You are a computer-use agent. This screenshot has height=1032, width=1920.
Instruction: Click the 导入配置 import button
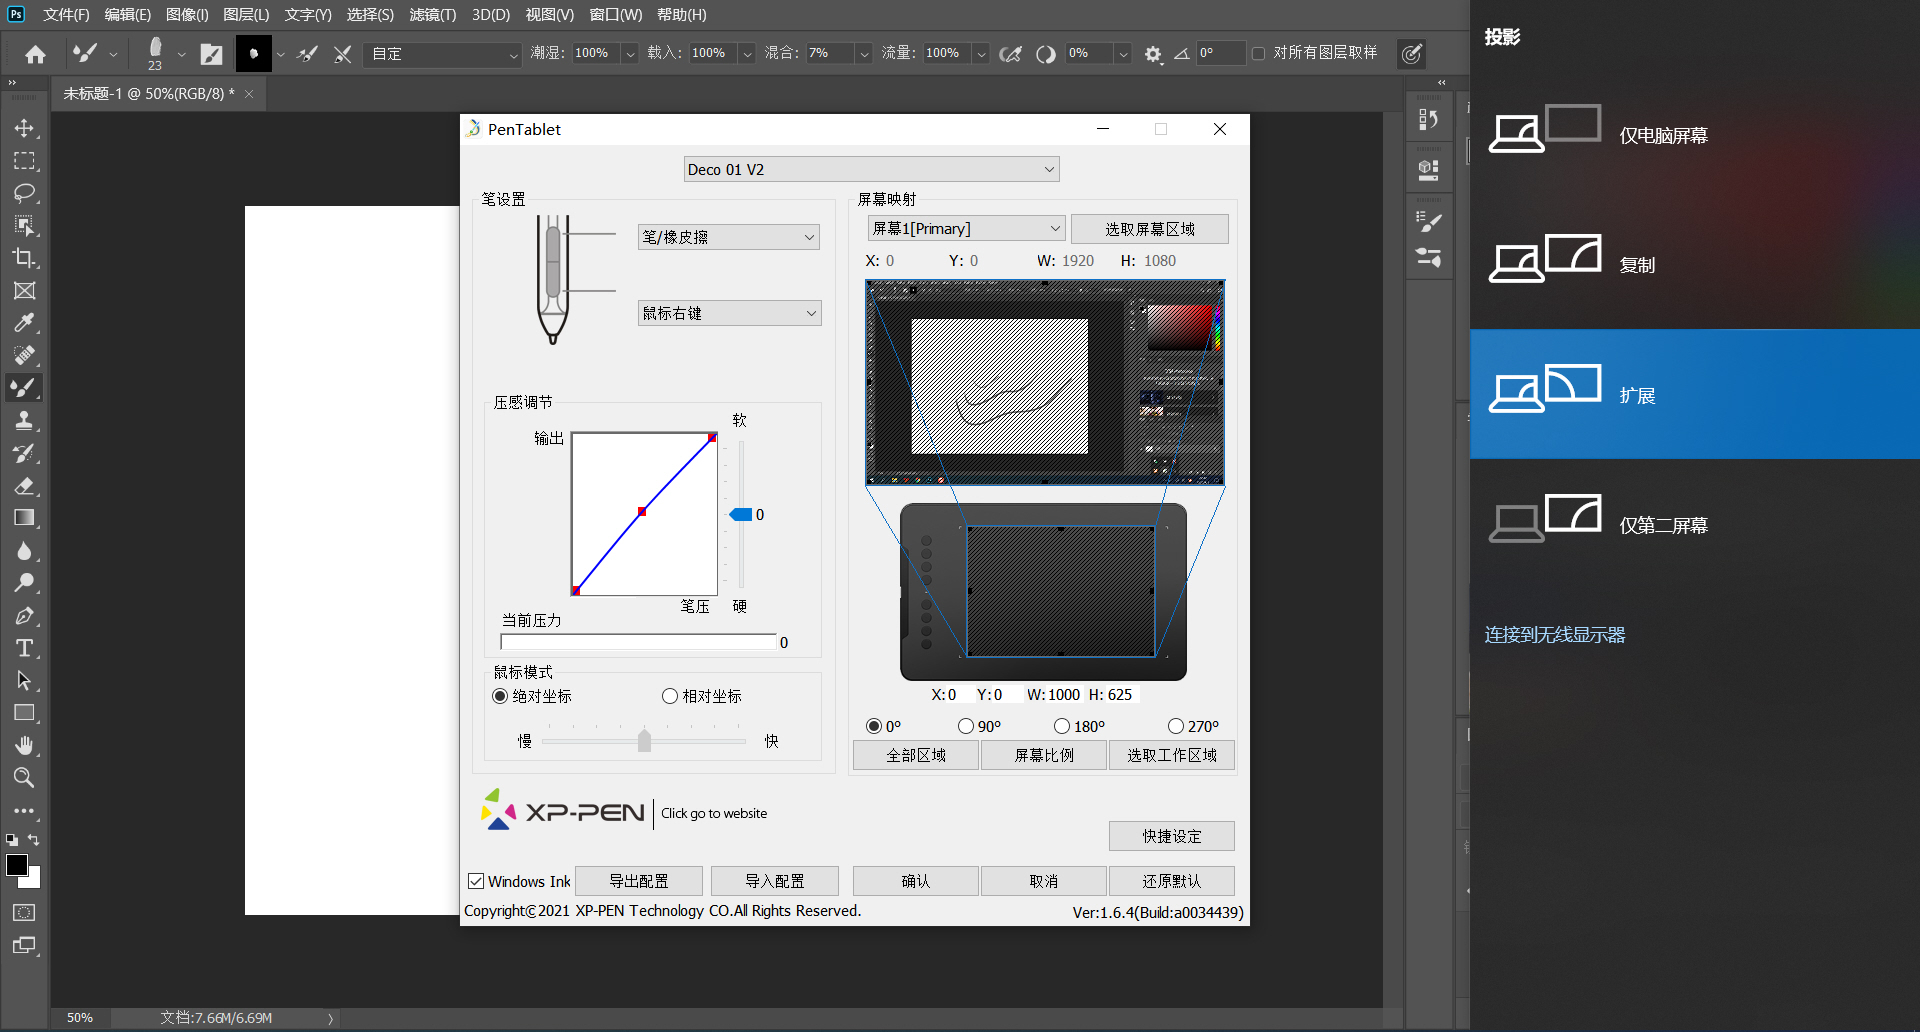pos(775,881)
